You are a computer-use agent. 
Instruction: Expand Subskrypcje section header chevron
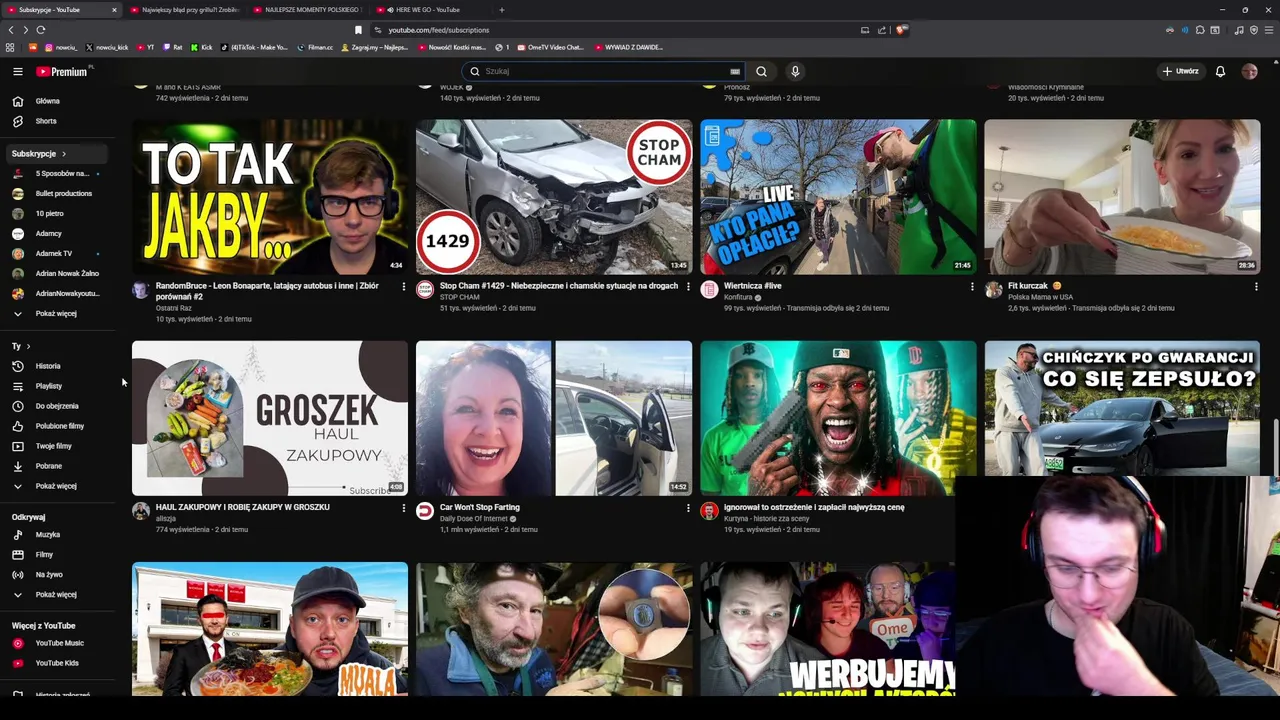tap(63, 154)
